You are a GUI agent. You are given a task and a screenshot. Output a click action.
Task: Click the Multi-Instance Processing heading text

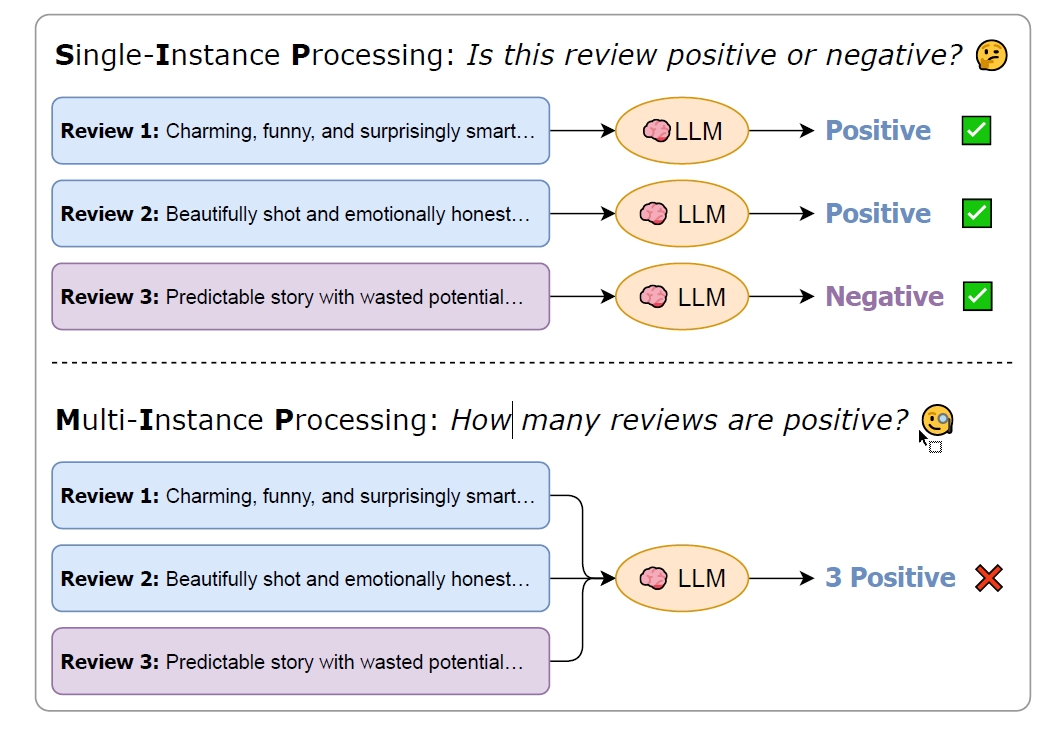coord(247,420)
